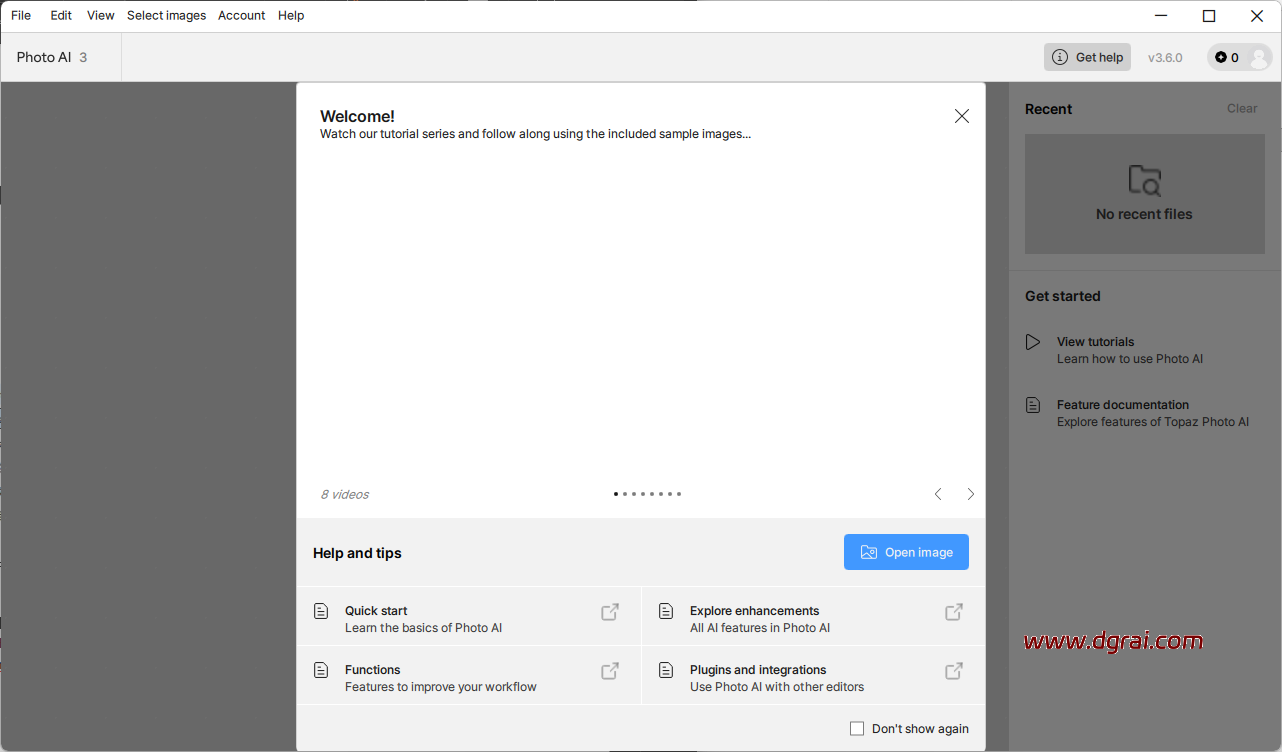Screen dimensions: 1282x752
Task: Minimize the Photo AI window
Action: 1161,16
